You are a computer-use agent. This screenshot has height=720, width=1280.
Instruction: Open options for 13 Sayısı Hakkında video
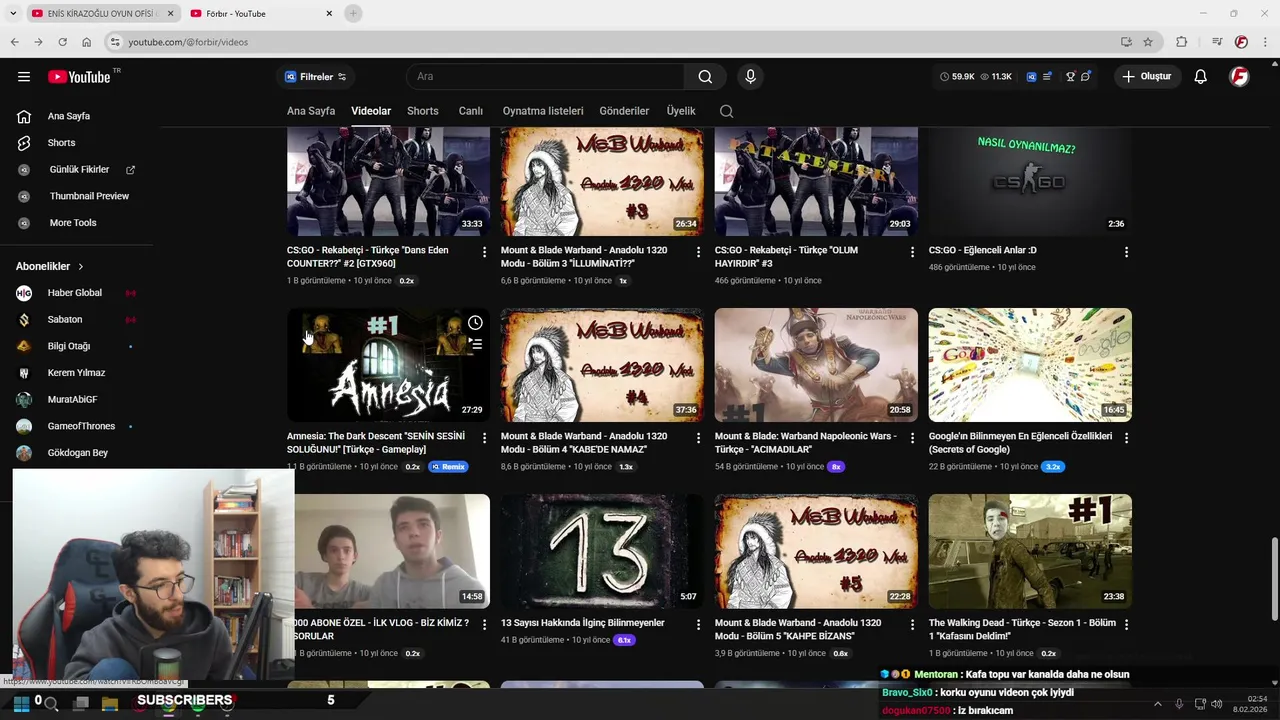pyautogui.click(x=698, y=624)
